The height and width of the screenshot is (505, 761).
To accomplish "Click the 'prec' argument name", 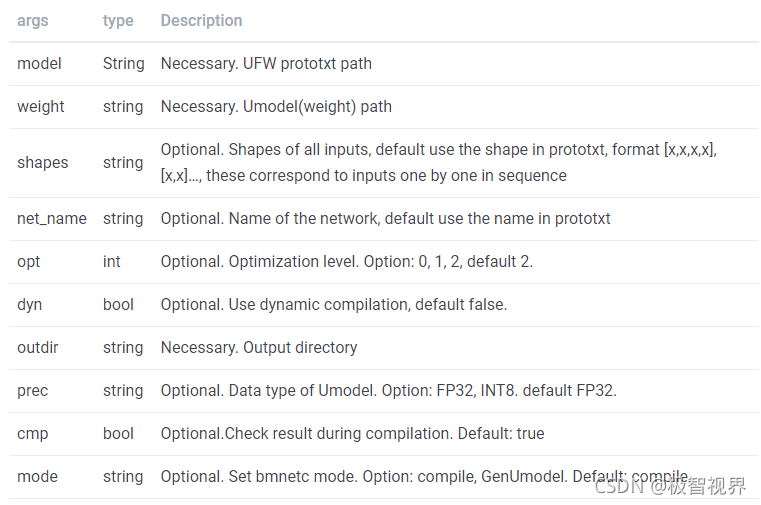I will (x=33, y=390).
